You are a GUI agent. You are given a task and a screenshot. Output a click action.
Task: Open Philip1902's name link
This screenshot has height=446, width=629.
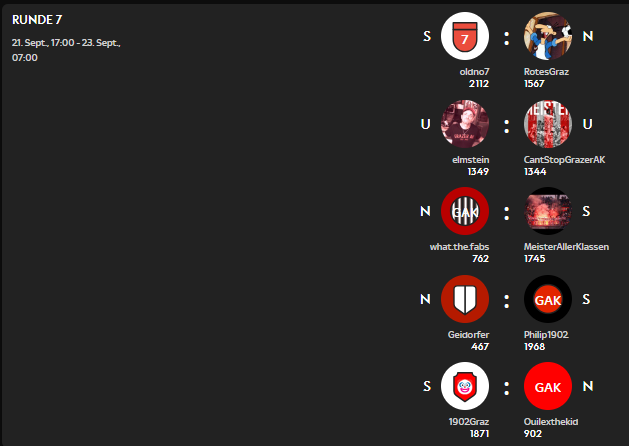pos(546,334)
